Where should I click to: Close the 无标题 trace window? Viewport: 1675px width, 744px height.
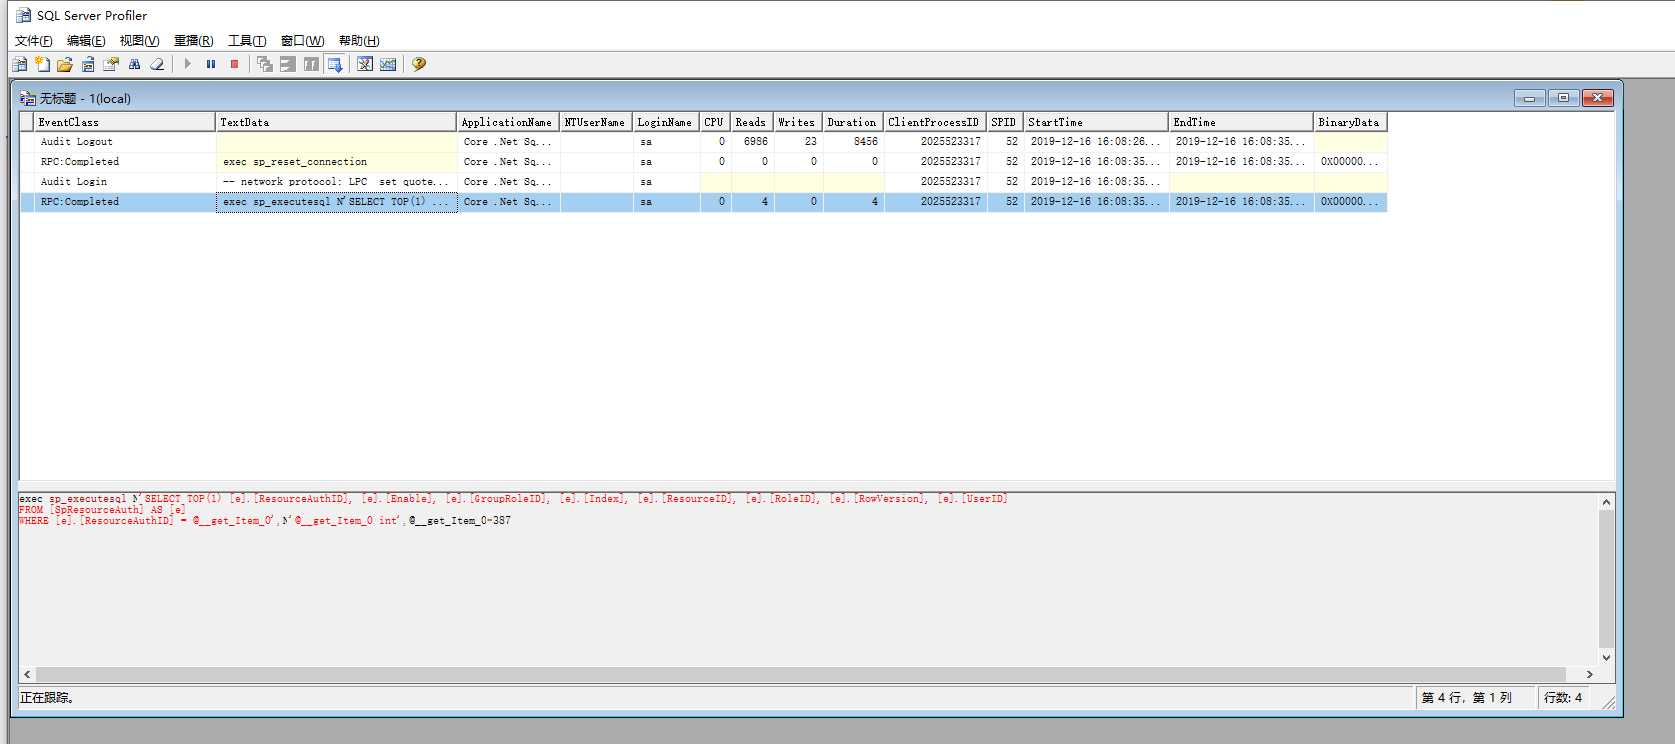coord(1597,98)
